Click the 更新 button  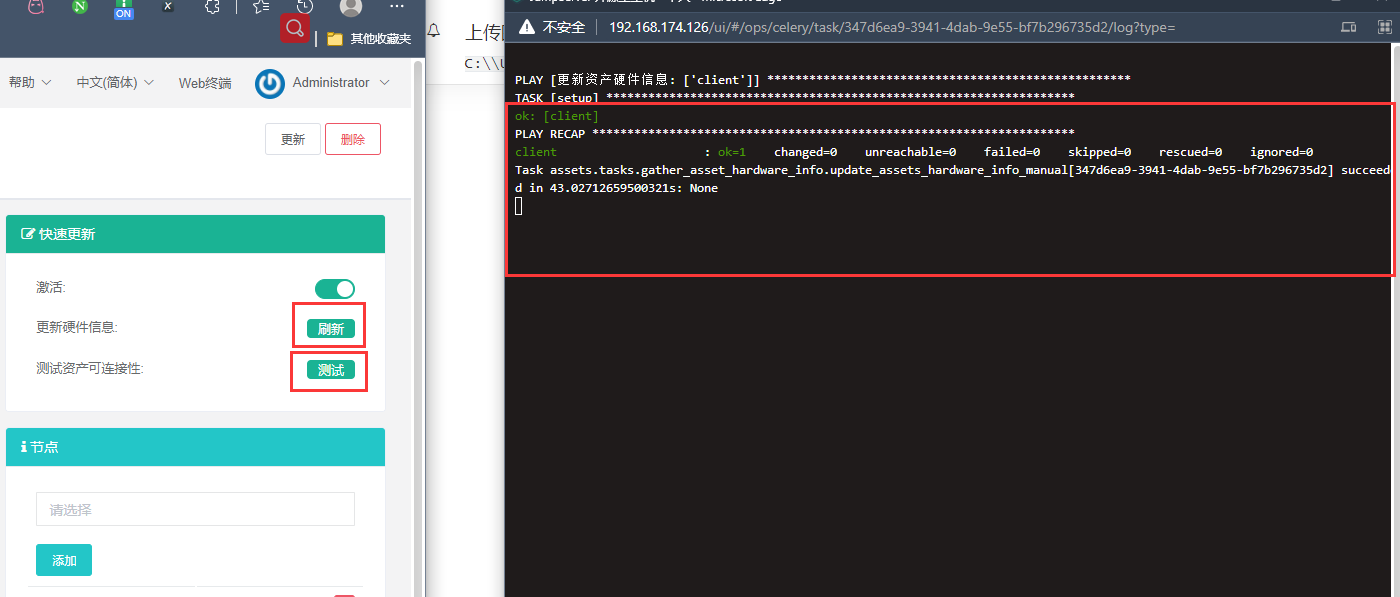[293, 139]
